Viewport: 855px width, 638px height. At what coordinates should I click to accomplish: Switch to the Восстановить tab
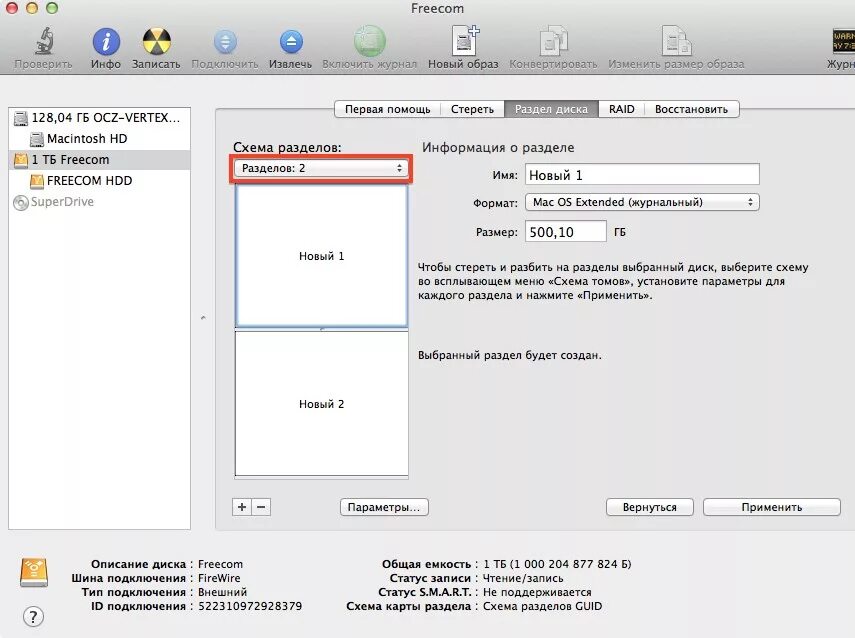691,109
